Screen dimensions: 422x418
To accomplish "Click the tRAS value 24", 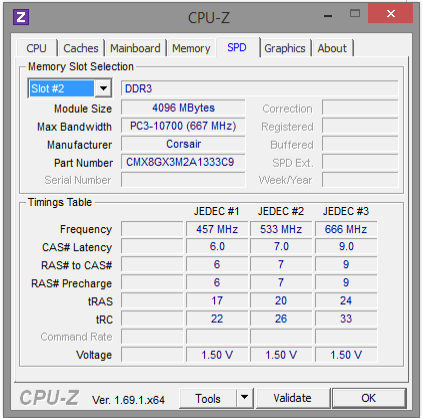I will 346,301.
